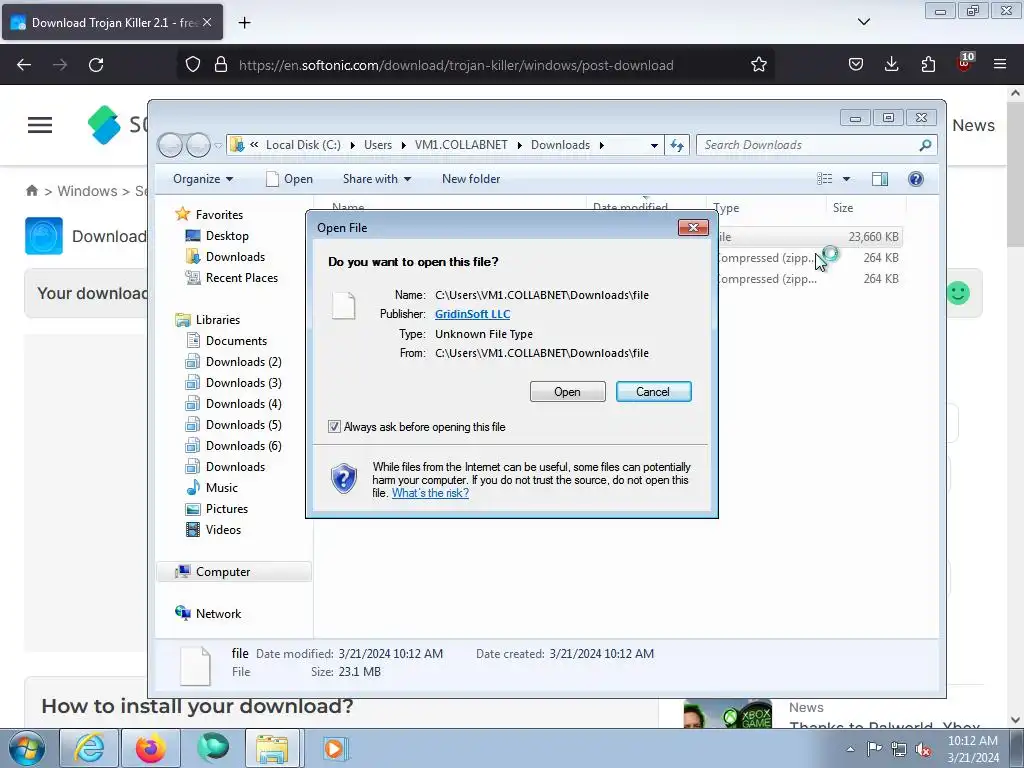Viewport: 1024px width, 768px height.
Task: Select the 23,660 KB file row
Action: [x=810, y=237]
